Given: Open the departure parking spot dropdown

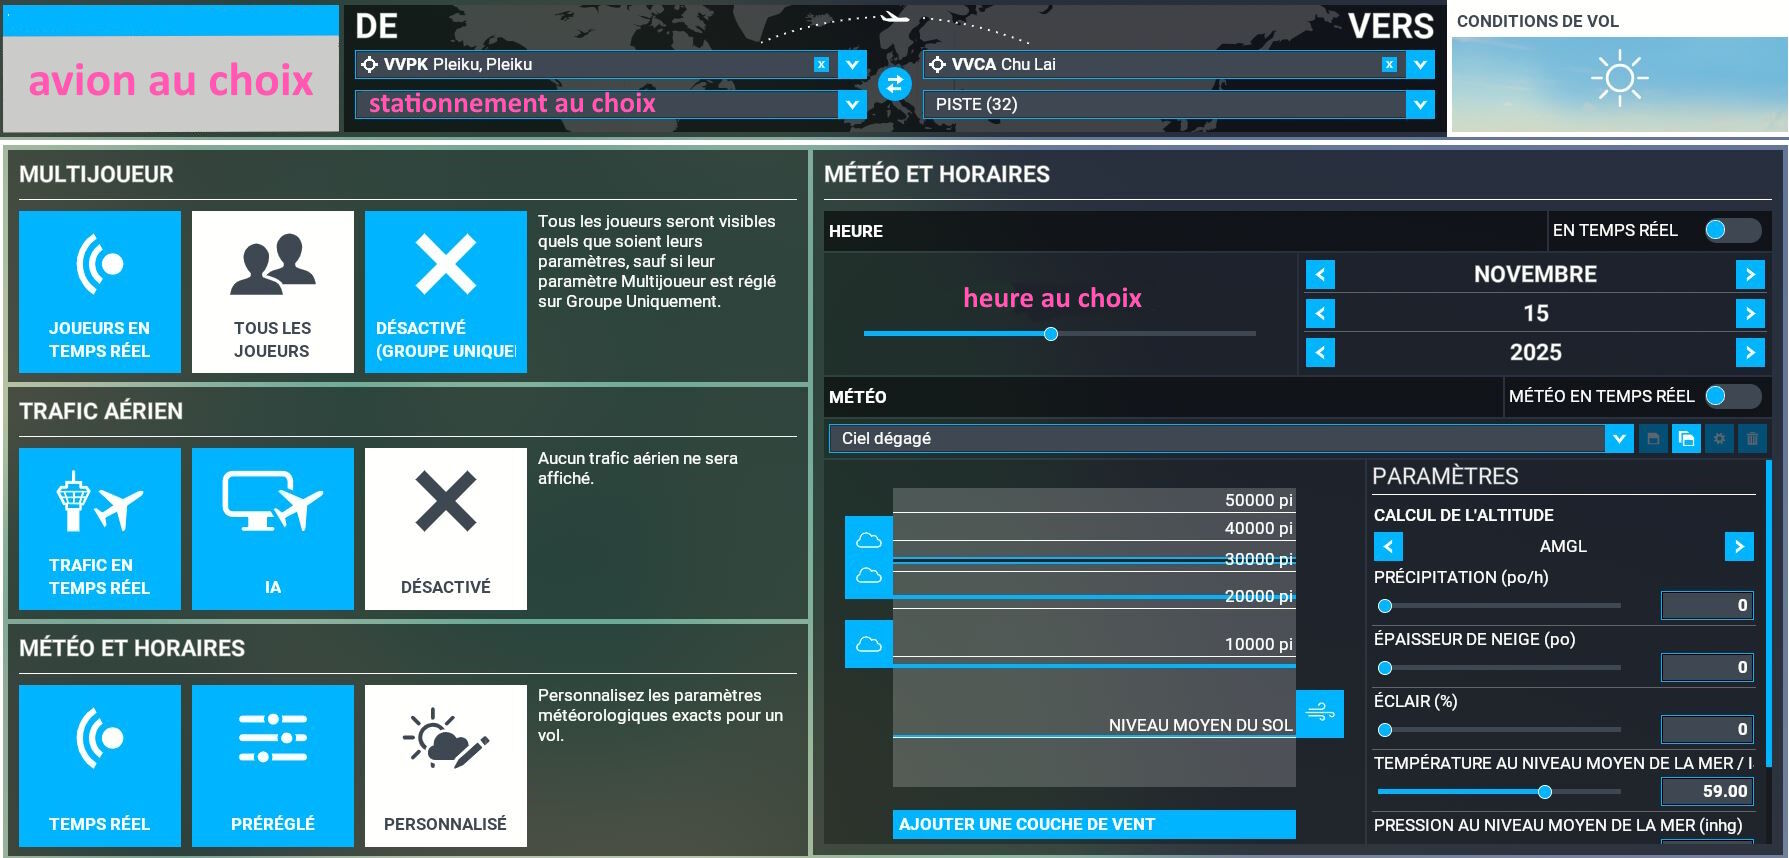Looking at the screenshot, I should 851,104.
